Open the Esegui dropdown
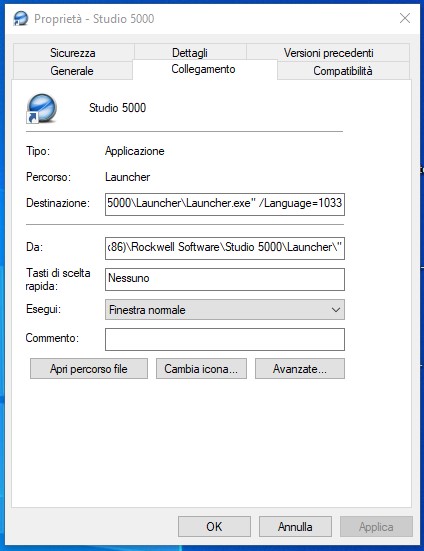Image resolution: width=424 pixels, height=551 pixels. pyautogui.click(x=225, y=310)
